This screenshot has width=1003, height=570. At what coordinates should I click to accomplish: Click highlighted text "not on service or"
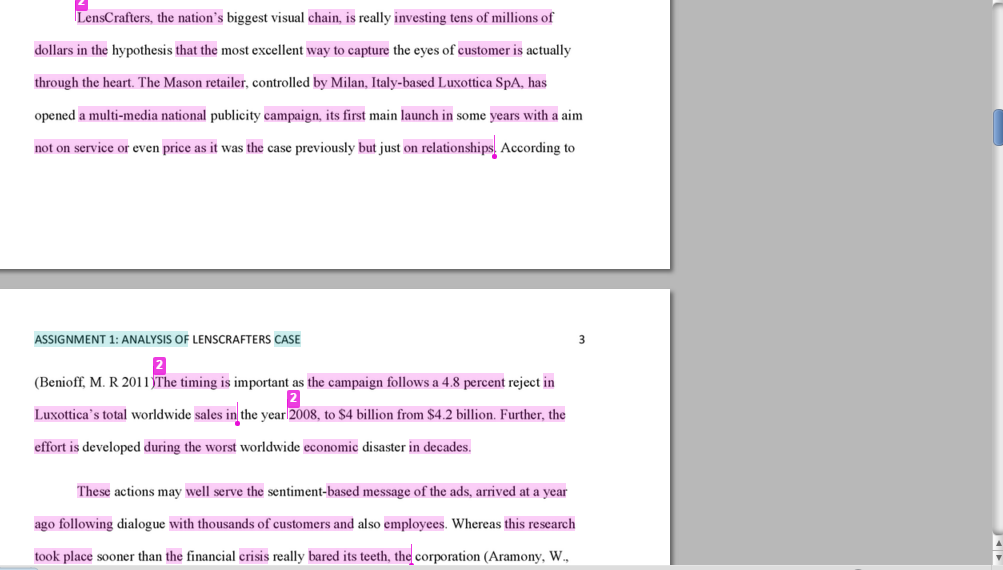(x=81, y=148)
